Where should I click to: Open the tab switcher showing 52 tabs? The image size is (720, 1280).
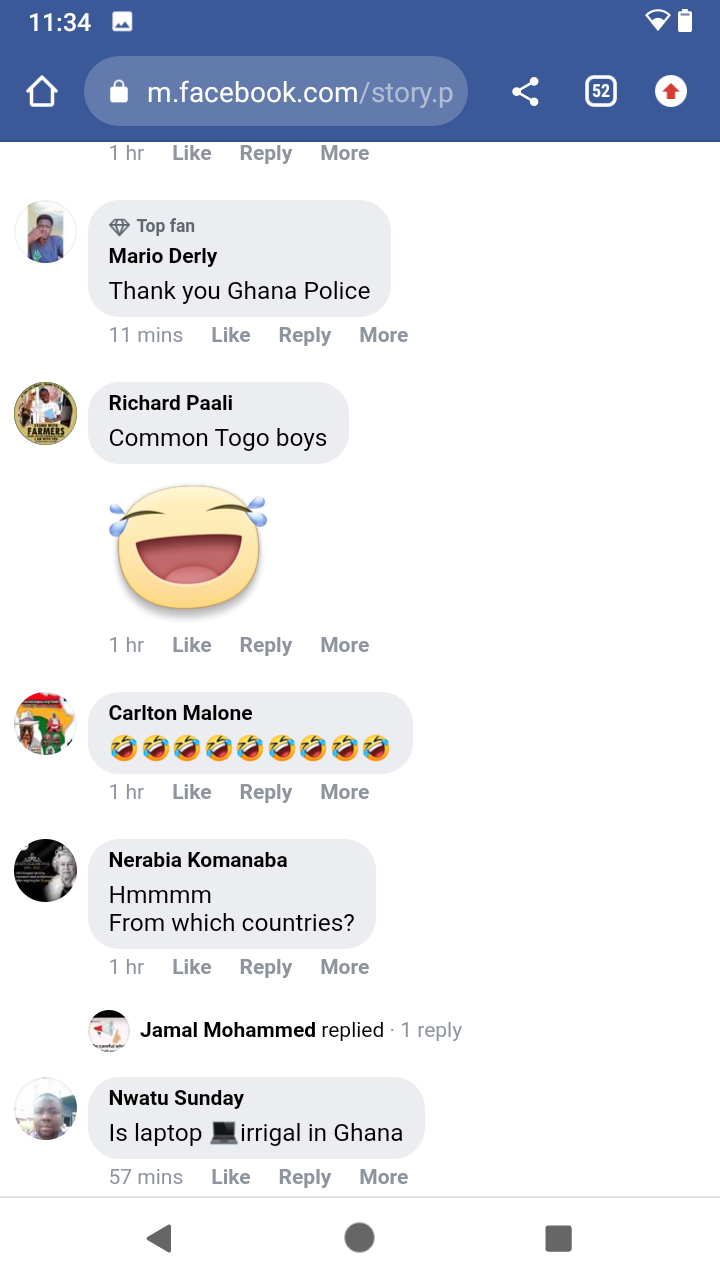coord(600,92)
